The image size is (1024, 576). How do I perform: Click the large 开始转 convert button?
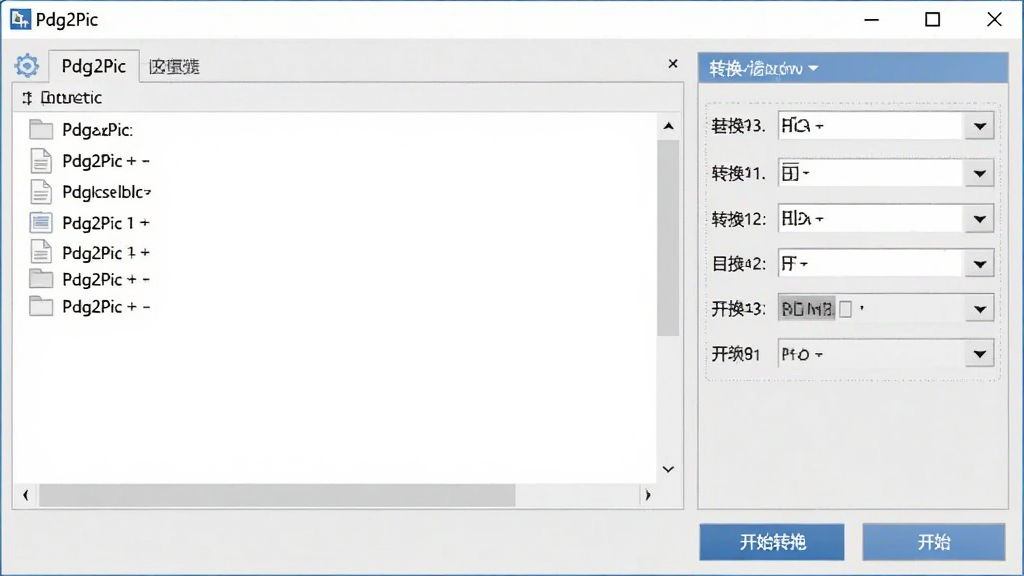[772, 542]
